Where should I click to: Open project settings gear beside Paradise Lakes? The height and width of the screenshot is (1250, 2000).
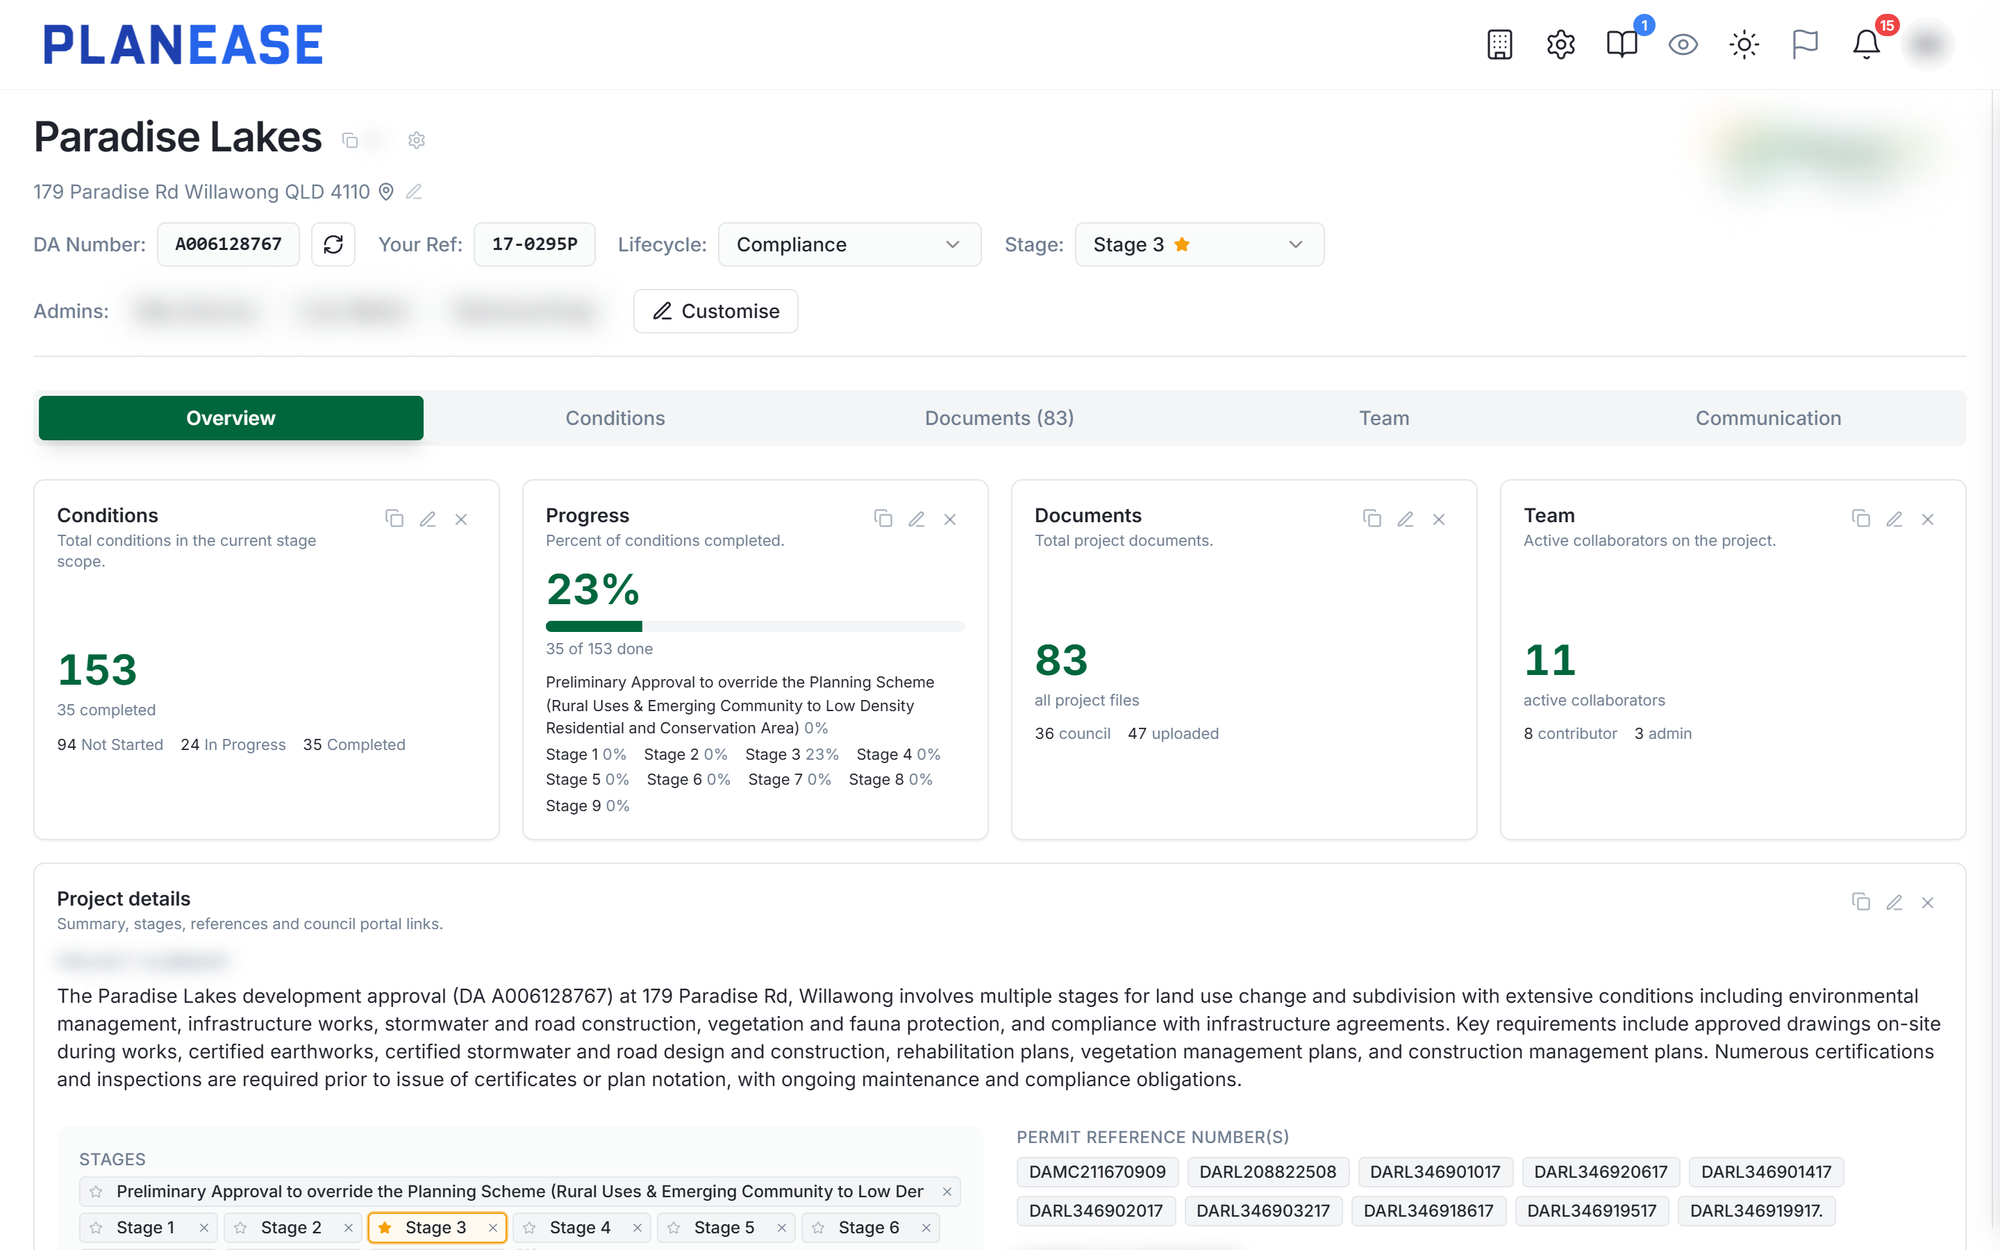click(x=417, y=140)
